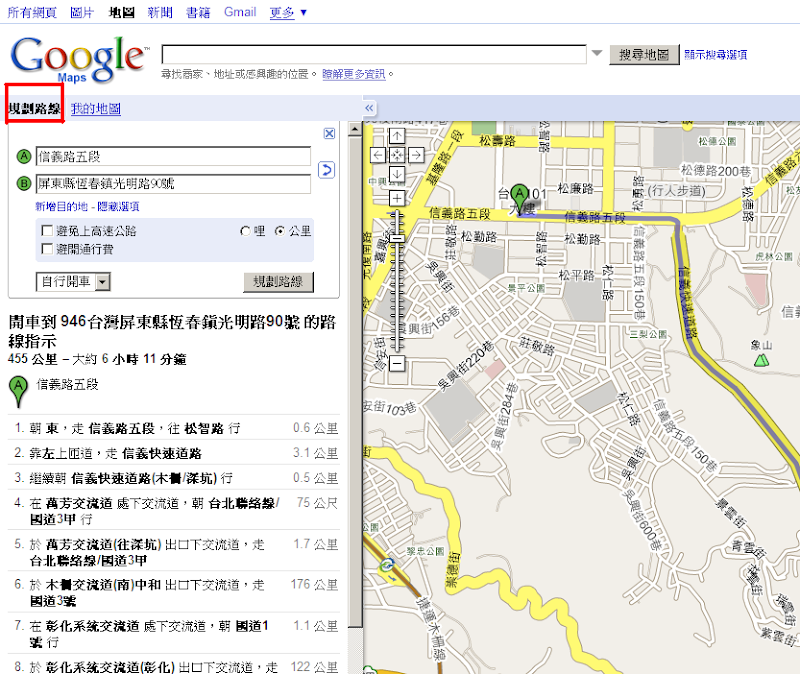Click 瞭解更多資訊 learn more link
The width and height of the screenshot is (800, 674).
[x=354, y=74]
